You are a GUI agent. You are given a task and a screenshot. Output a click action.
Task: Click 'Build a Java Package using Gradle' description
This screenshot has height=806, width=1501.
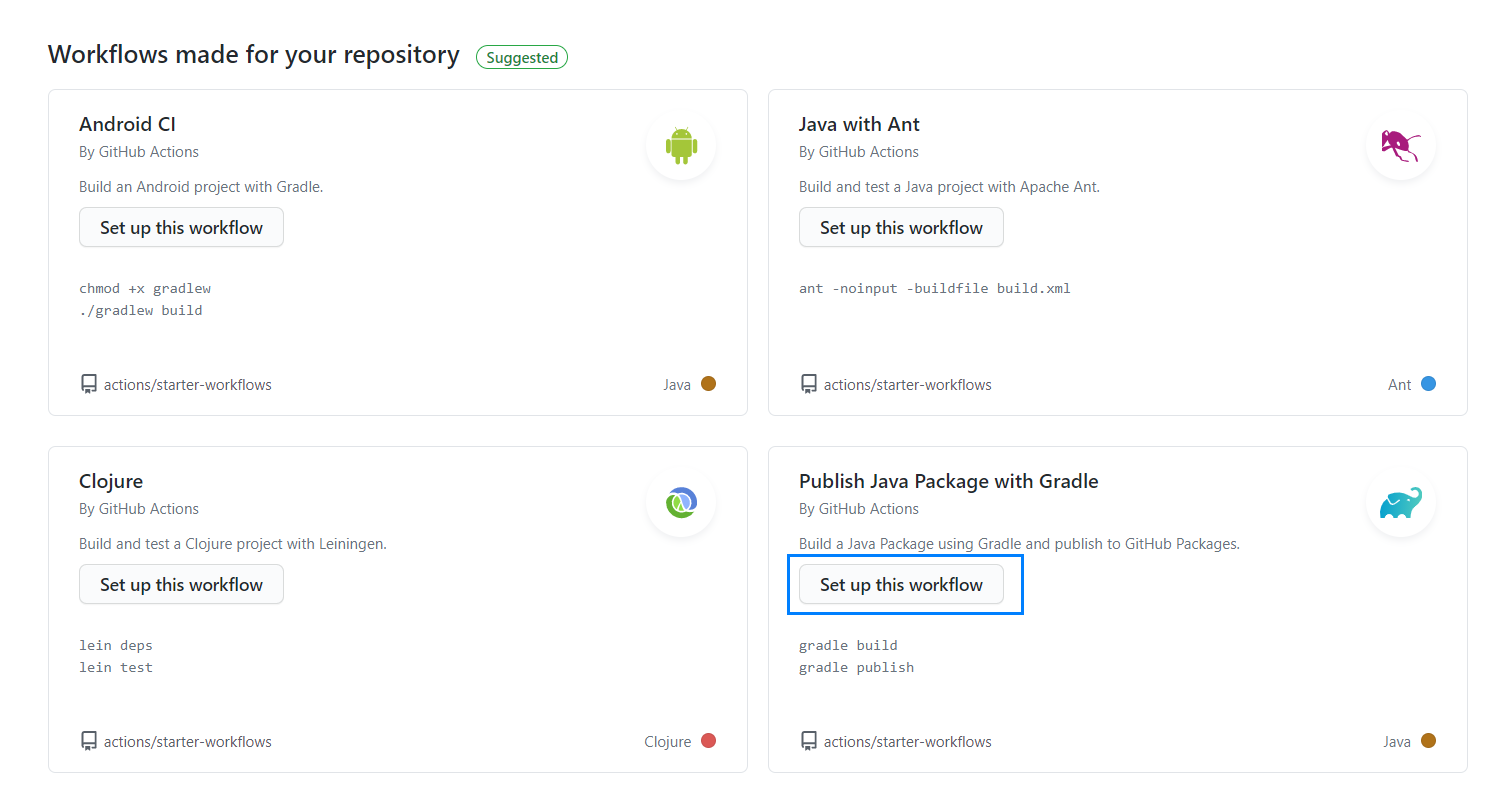pyautogui.click(x=1019, y=544)
